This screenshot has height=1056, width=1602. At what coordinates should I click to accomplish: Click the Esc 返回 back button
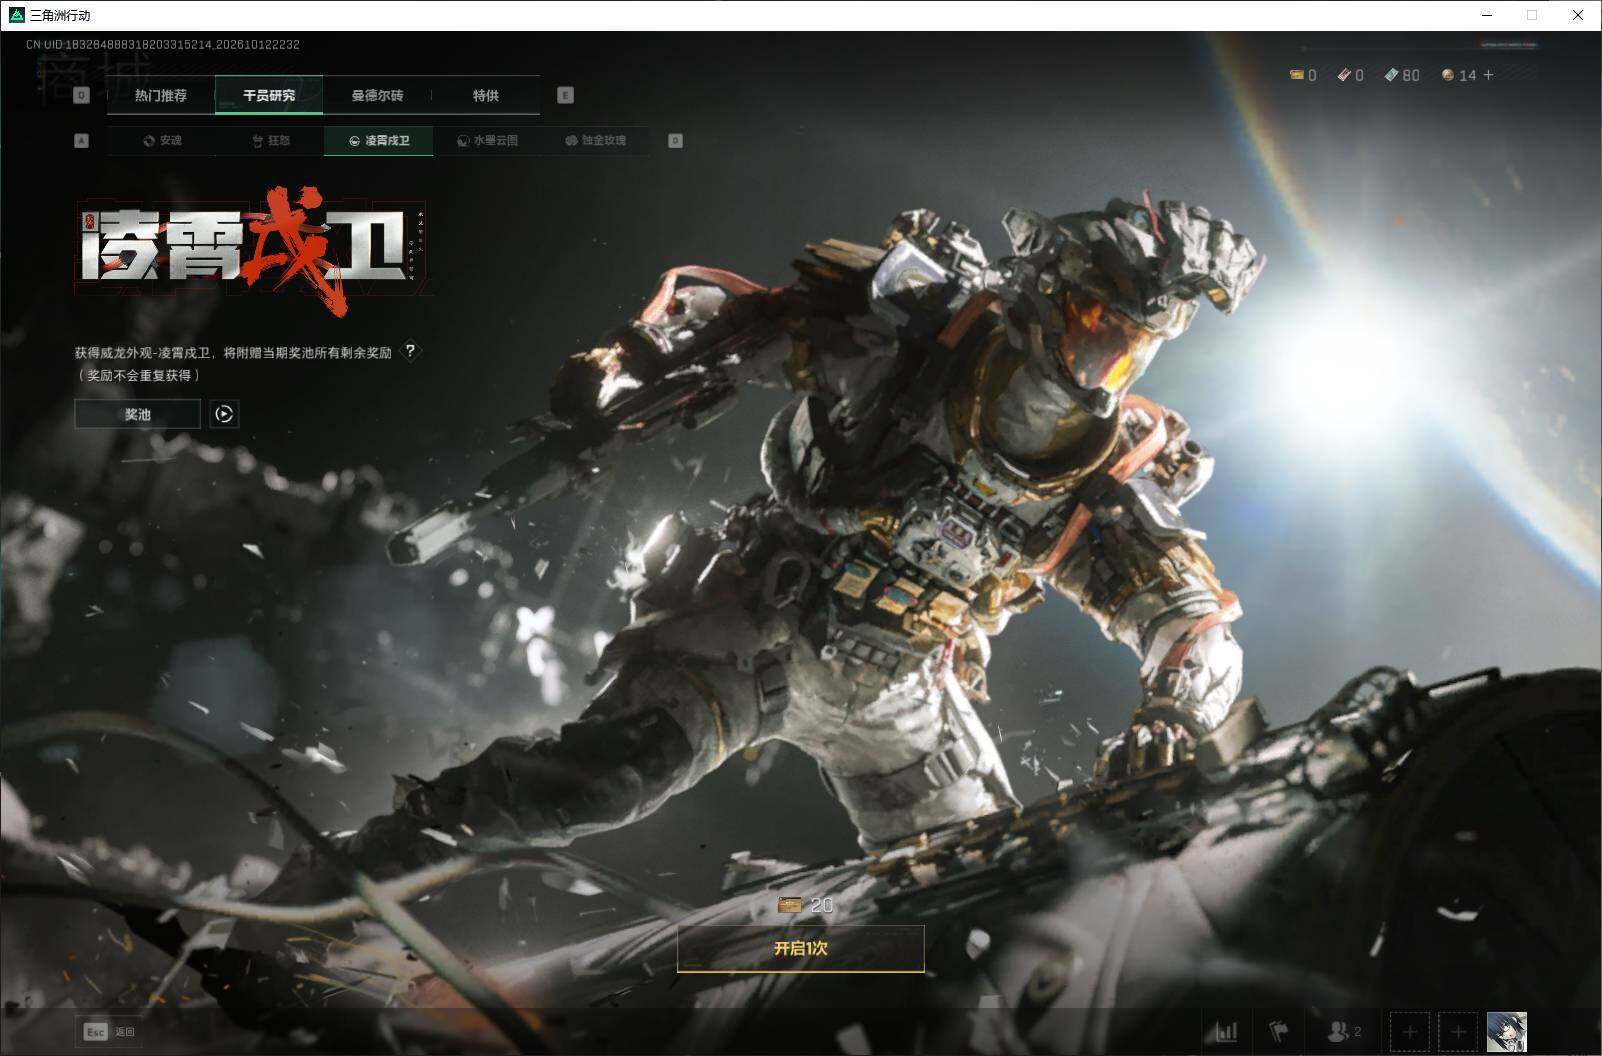pos(108,1031)
